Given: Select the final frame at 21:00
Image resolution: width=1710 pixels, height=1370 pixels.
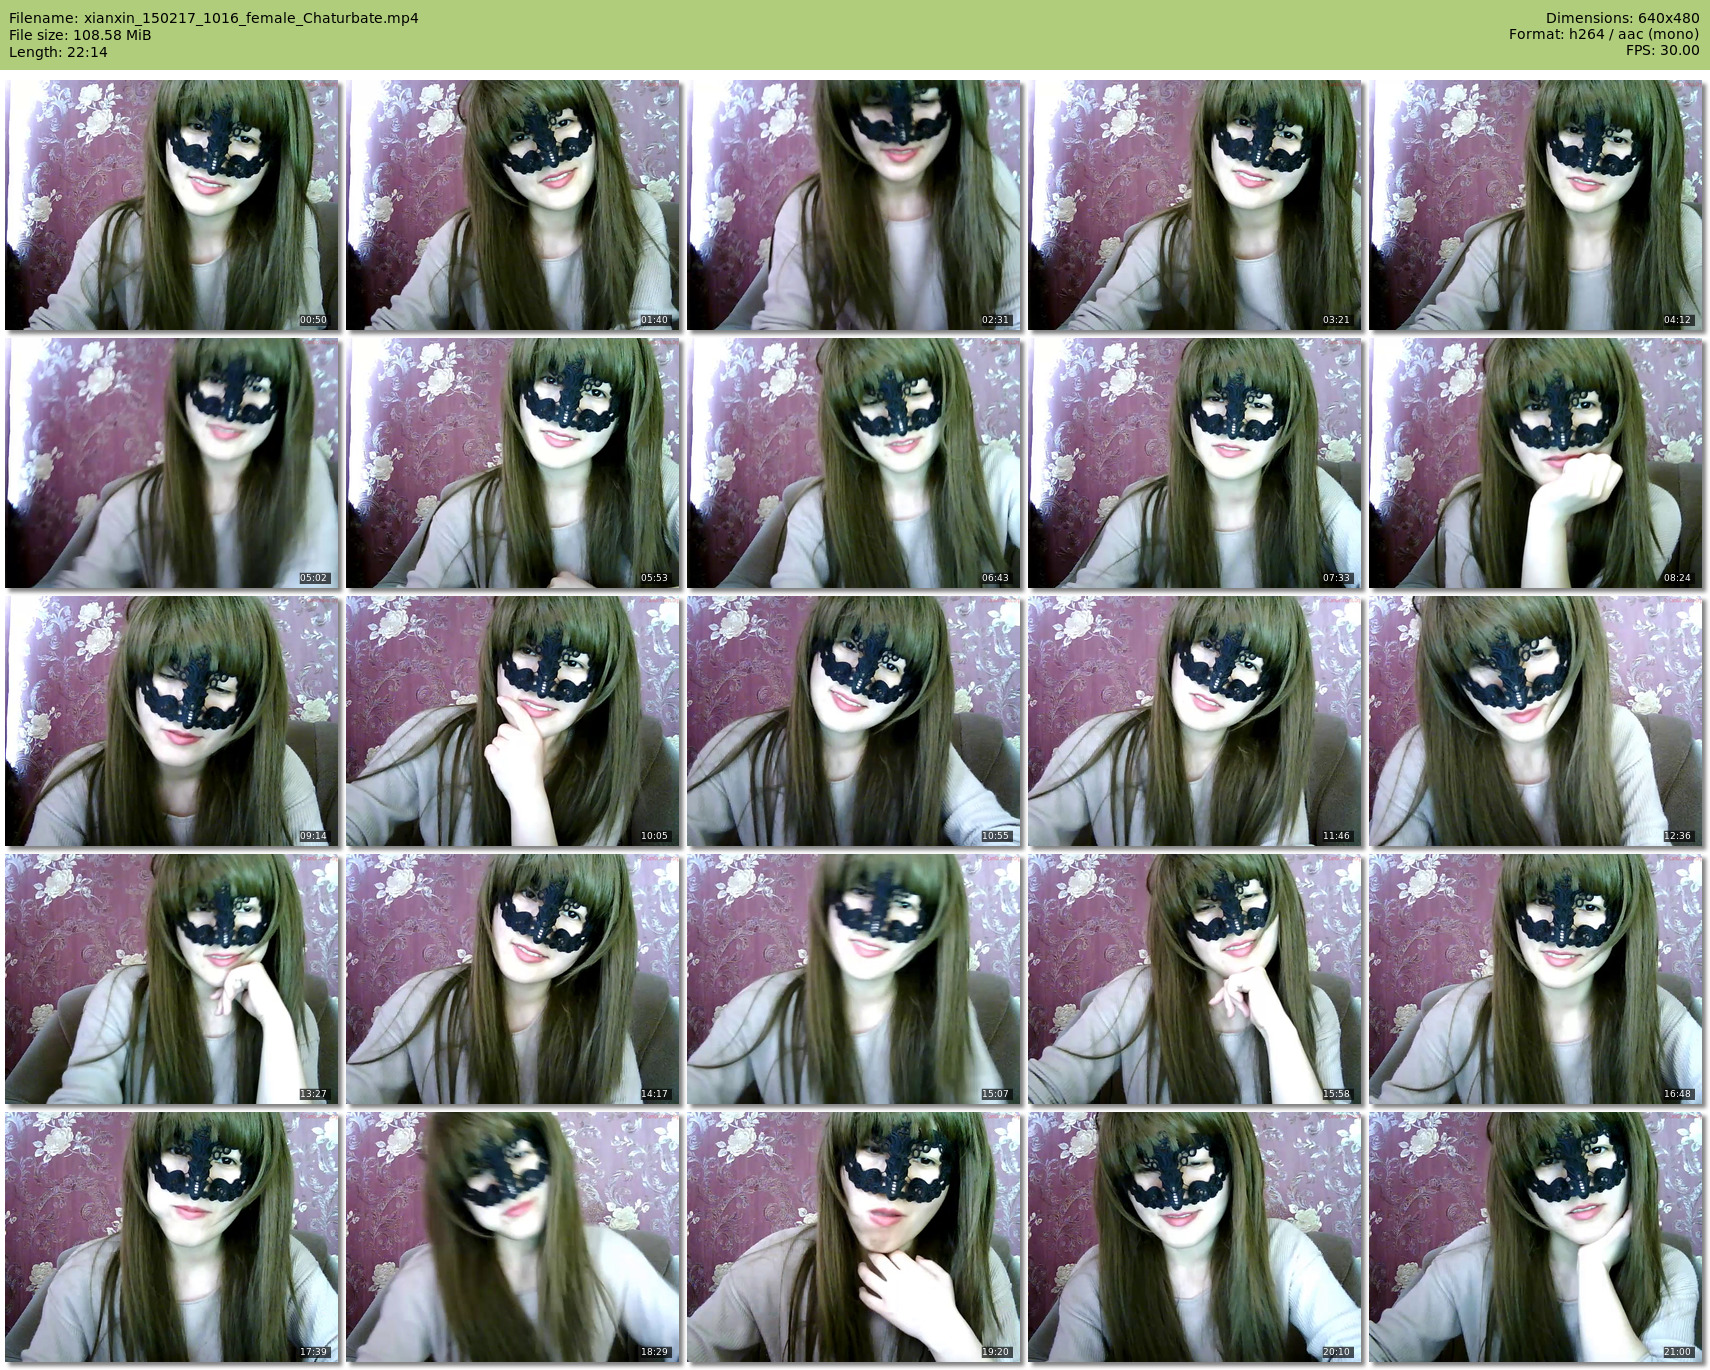Looking at the screenshot, I should 1536,1237.
